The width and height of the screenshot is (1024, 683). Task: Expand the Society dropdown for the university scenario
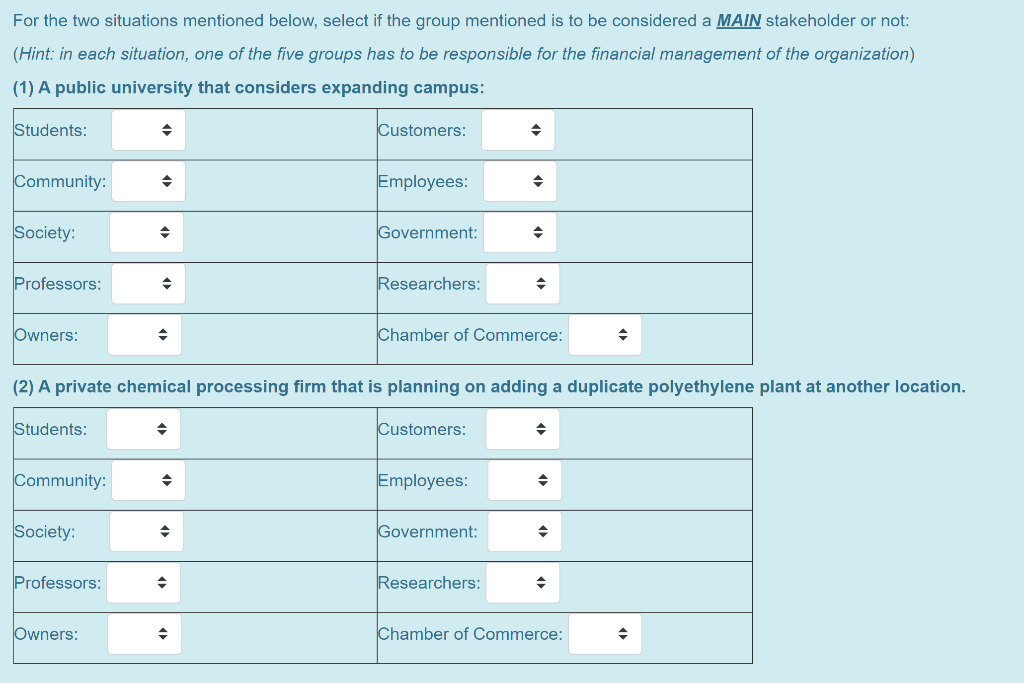(146, 232)
